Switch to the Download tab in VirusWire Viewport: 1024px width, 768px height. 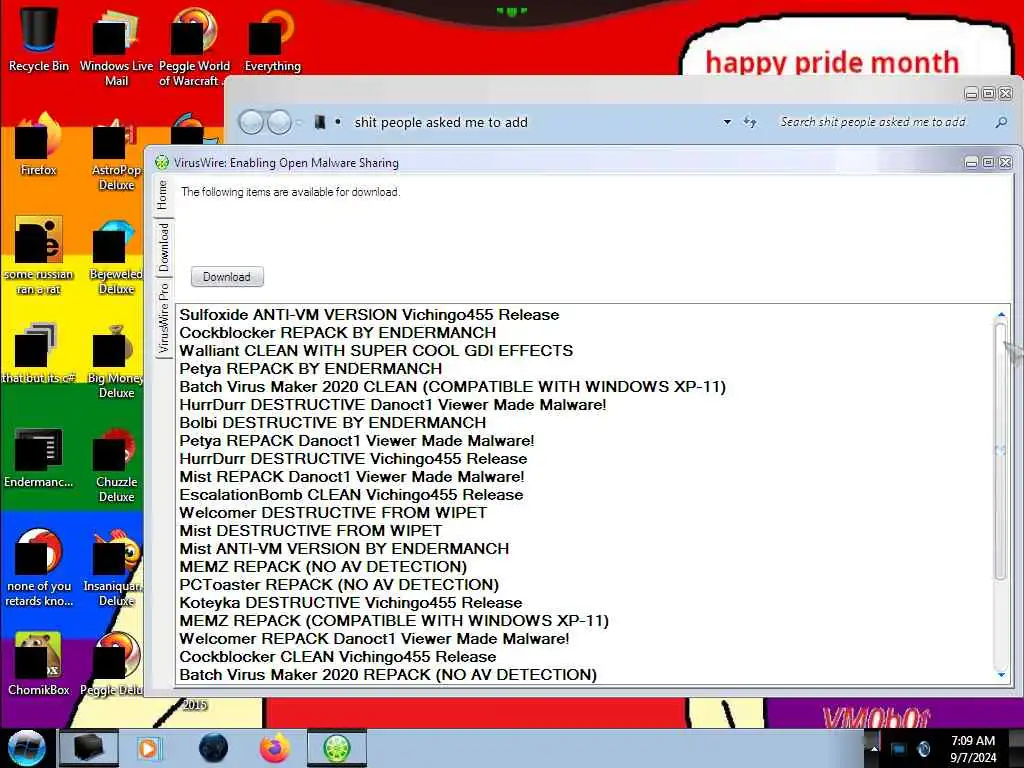[x=163, y=248]
